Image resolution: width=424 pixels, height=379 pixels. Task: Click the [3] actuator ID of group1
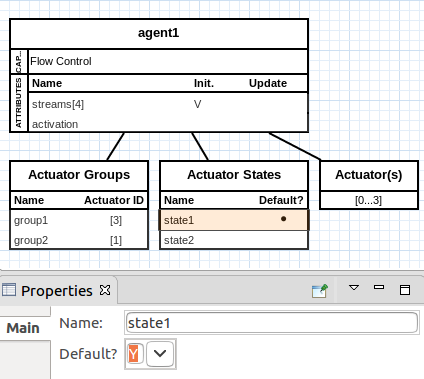(116, 220)
